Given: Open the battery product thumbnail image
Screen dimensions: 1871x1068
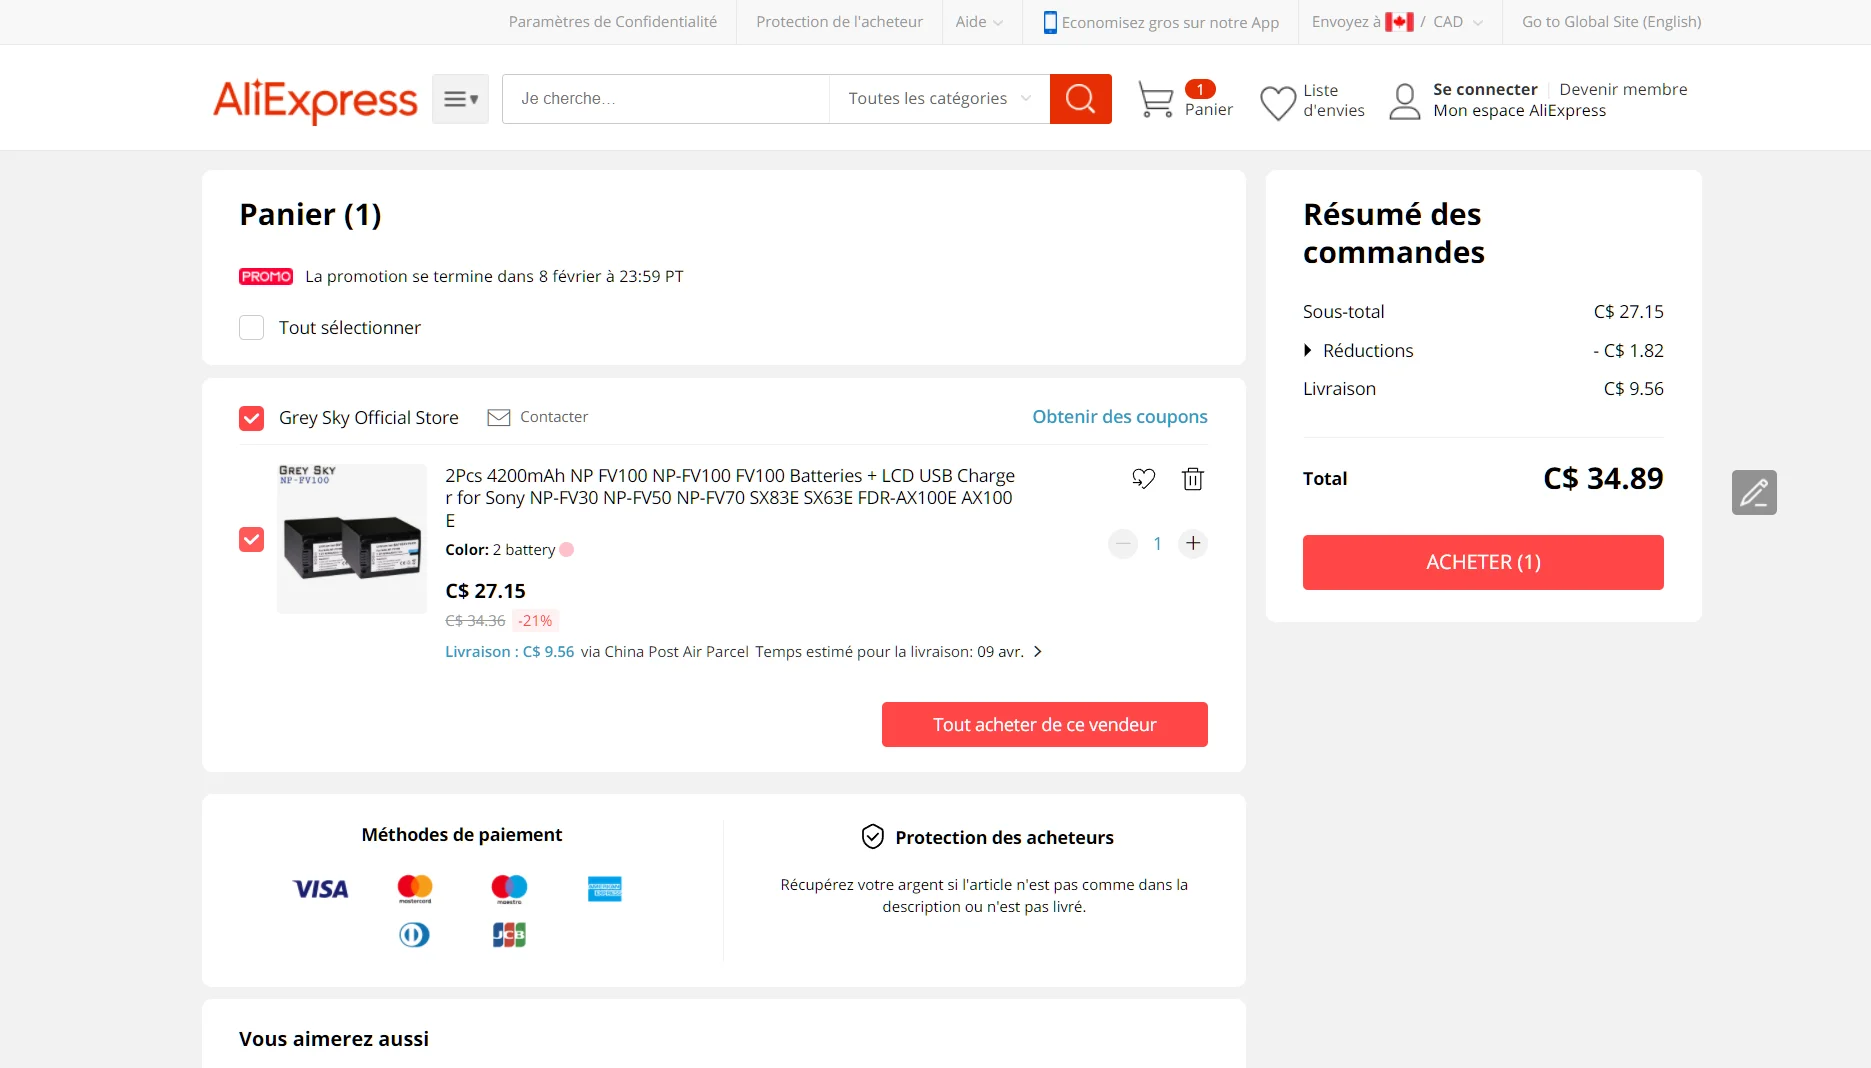Looking at the screenshot, I should pos(352,539).
